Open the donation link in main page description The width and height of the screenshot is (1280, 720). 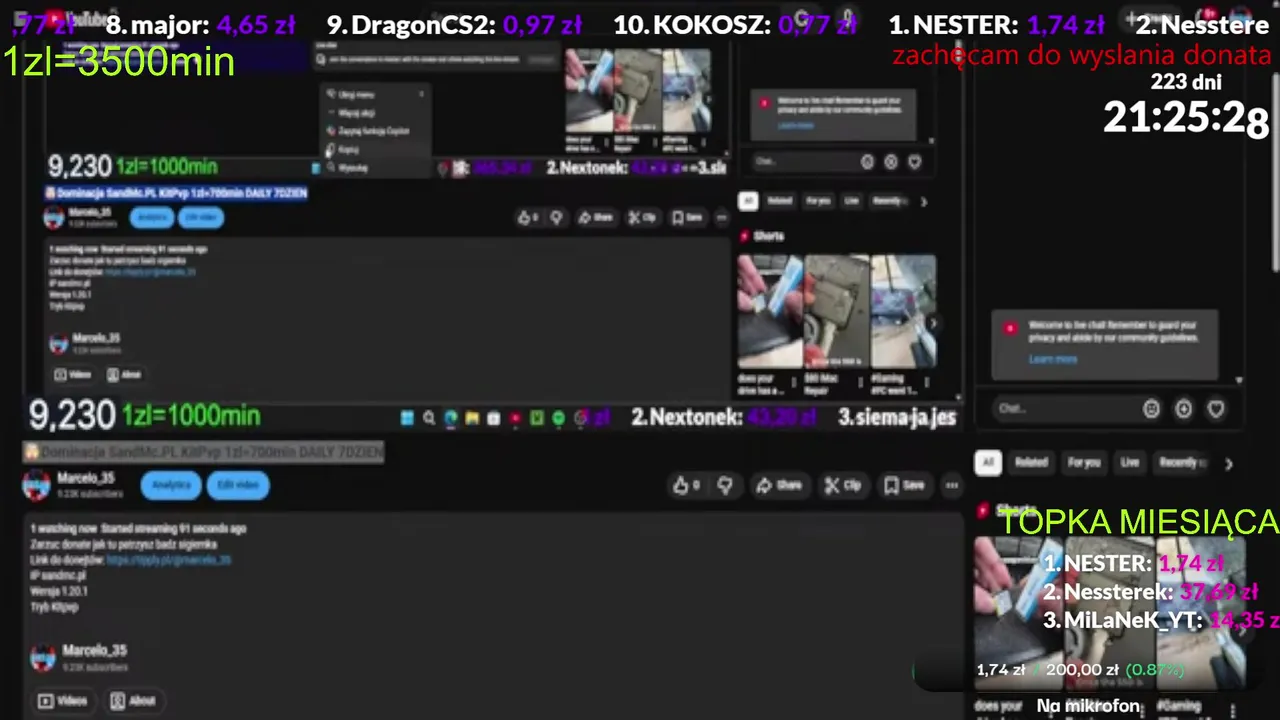(x=169, y=560)
